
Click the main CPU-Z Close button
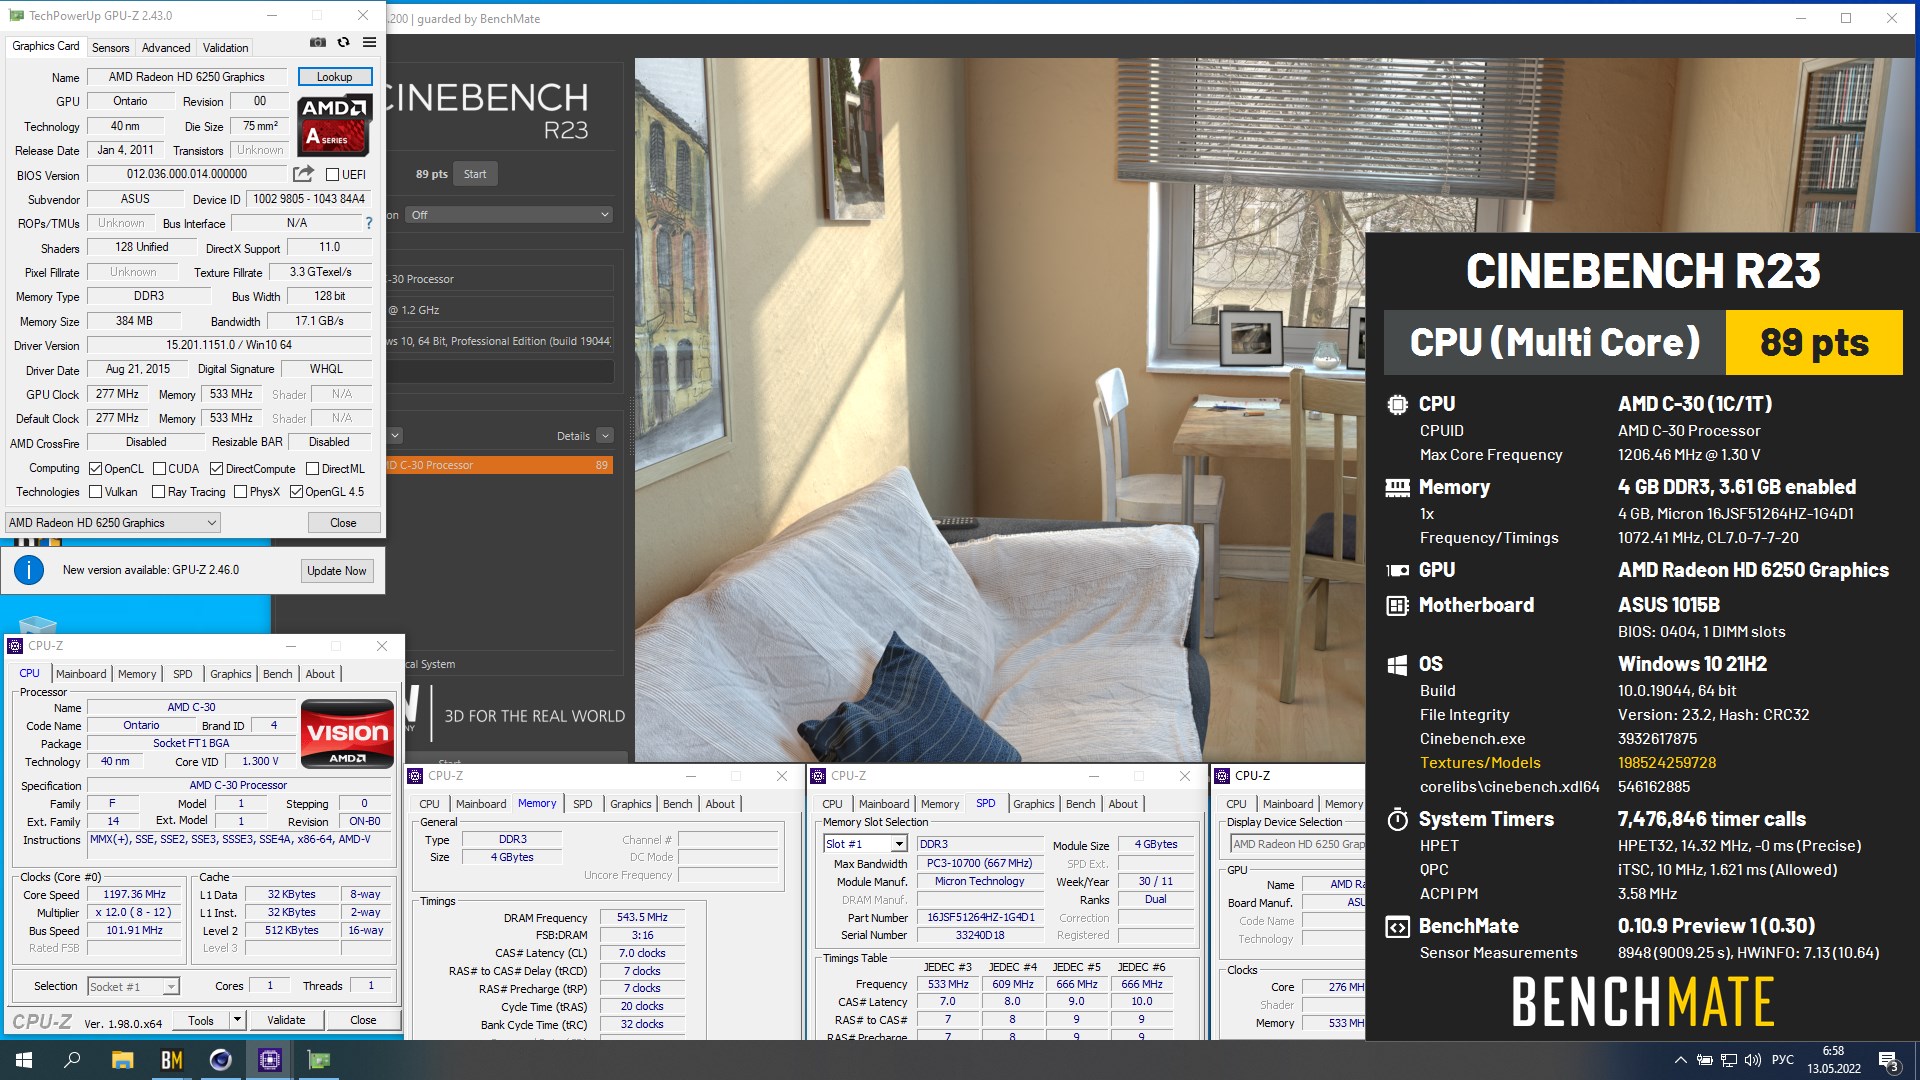(x=363, y=1020)
